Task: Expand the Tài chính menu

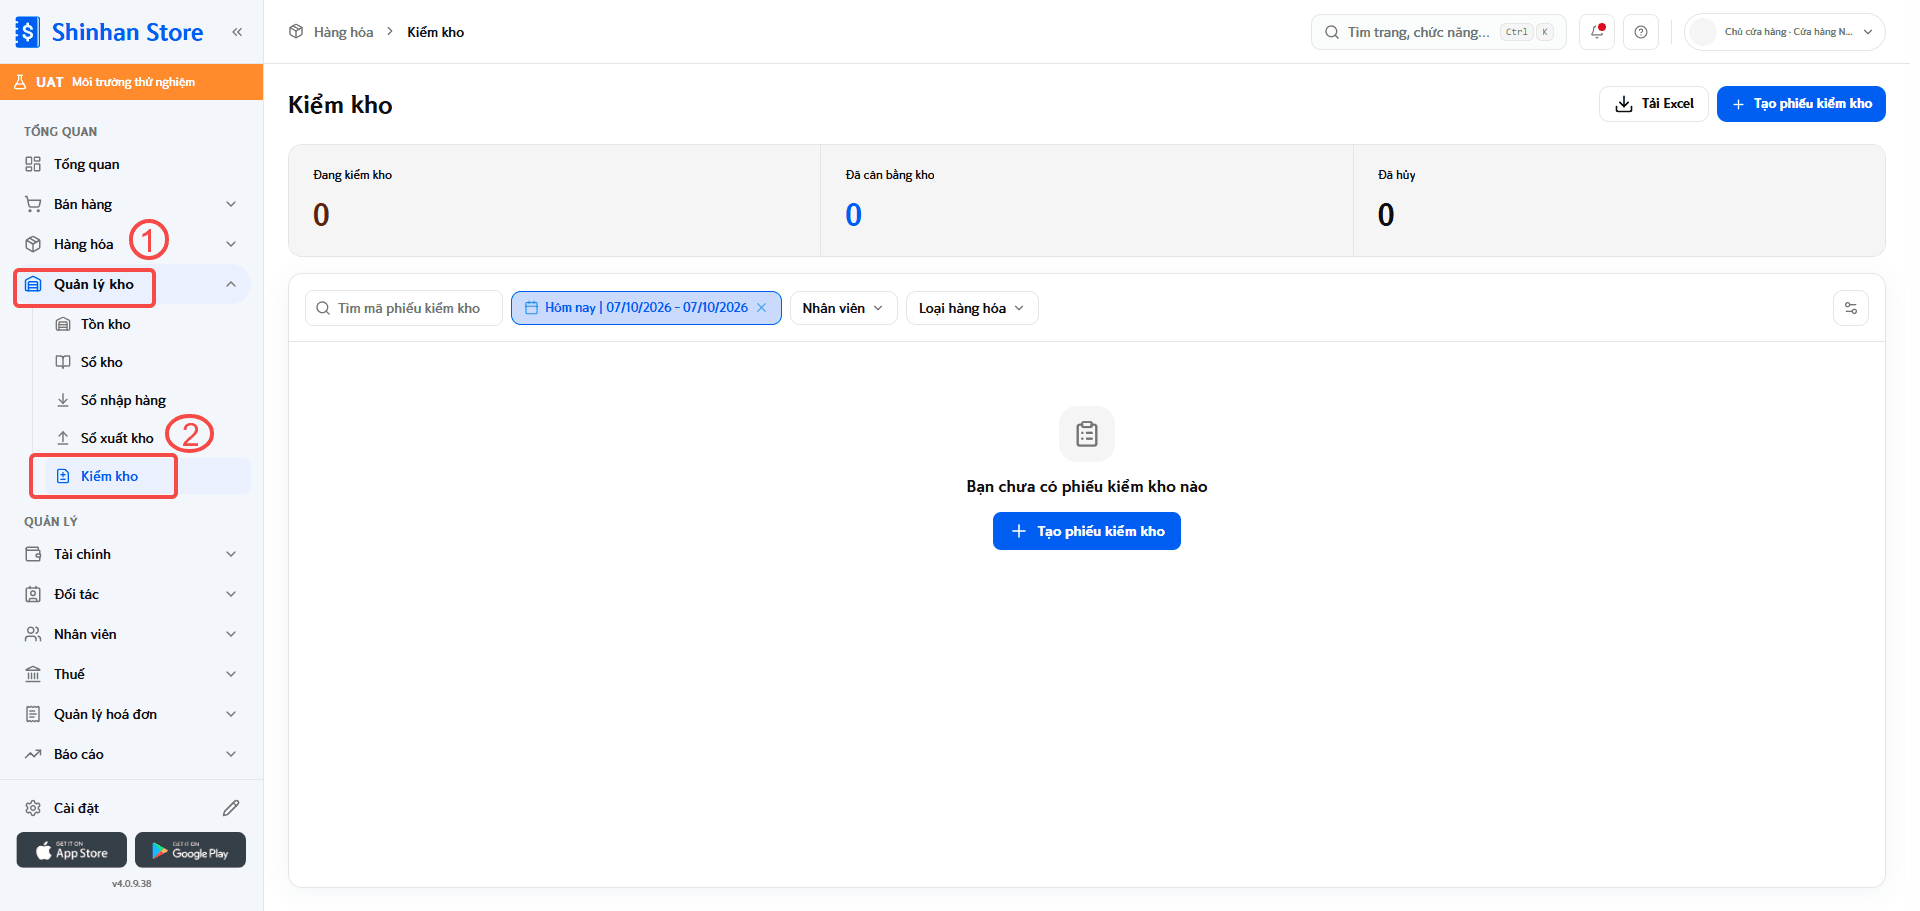Action: (132, 554)
